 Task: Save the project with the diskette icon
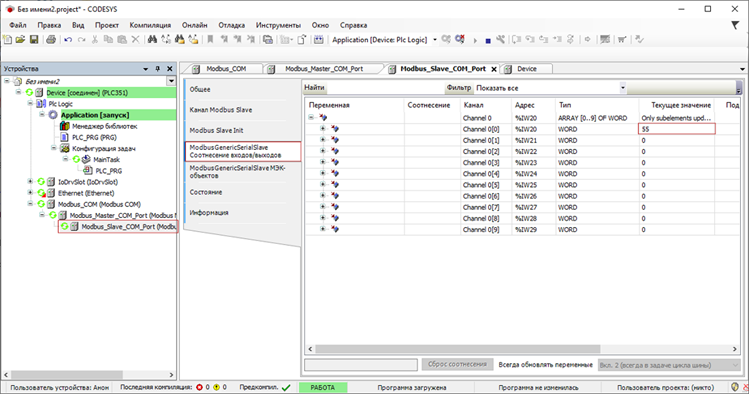tap(34, 40)
